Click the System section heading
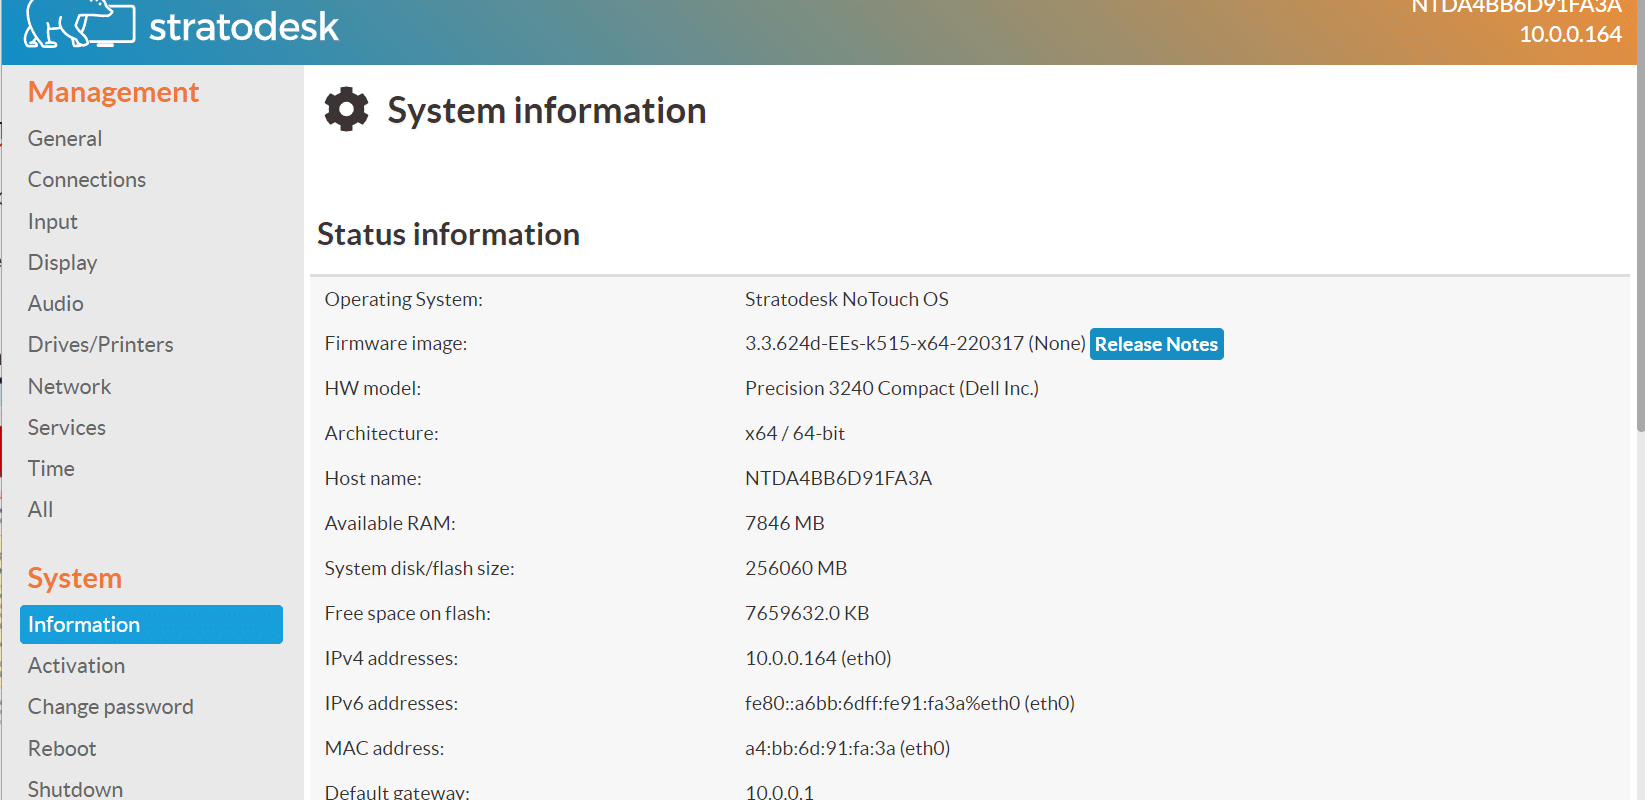 coord(75,578)
